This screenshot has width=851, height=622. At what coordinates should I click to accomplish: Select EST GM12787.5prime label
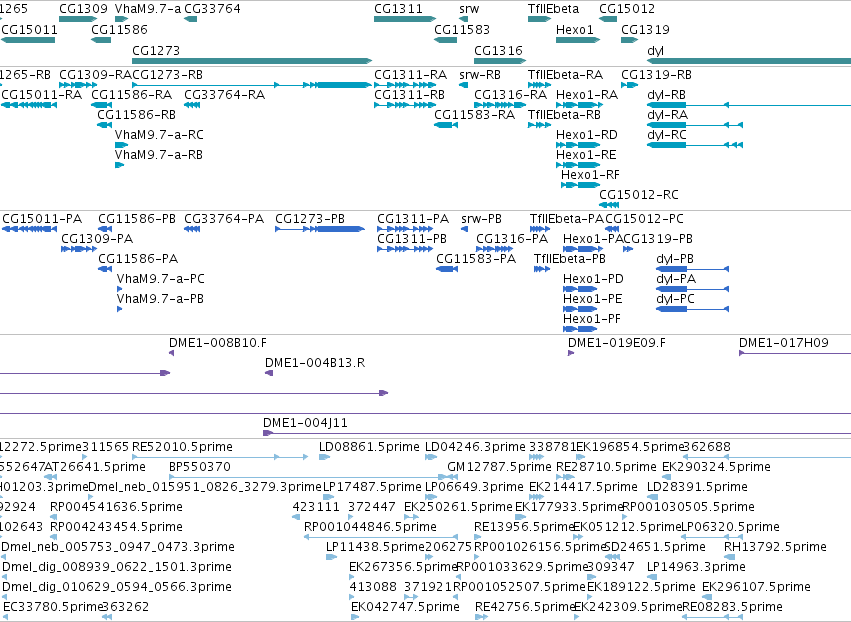(x=499, y=467)
